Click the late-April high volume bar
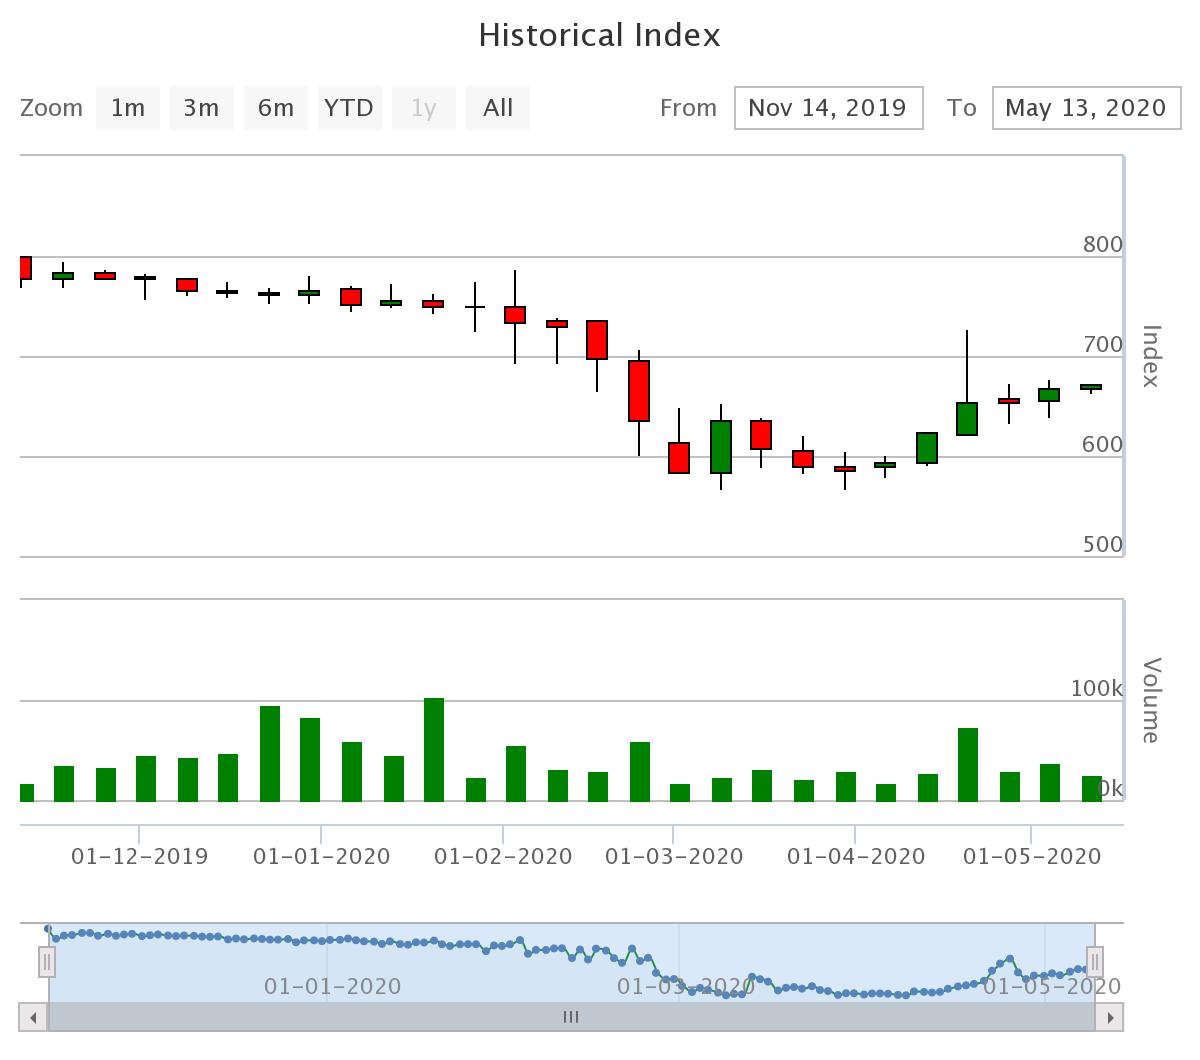The width and height of the screenshot is (1200, 1060). 968,764
